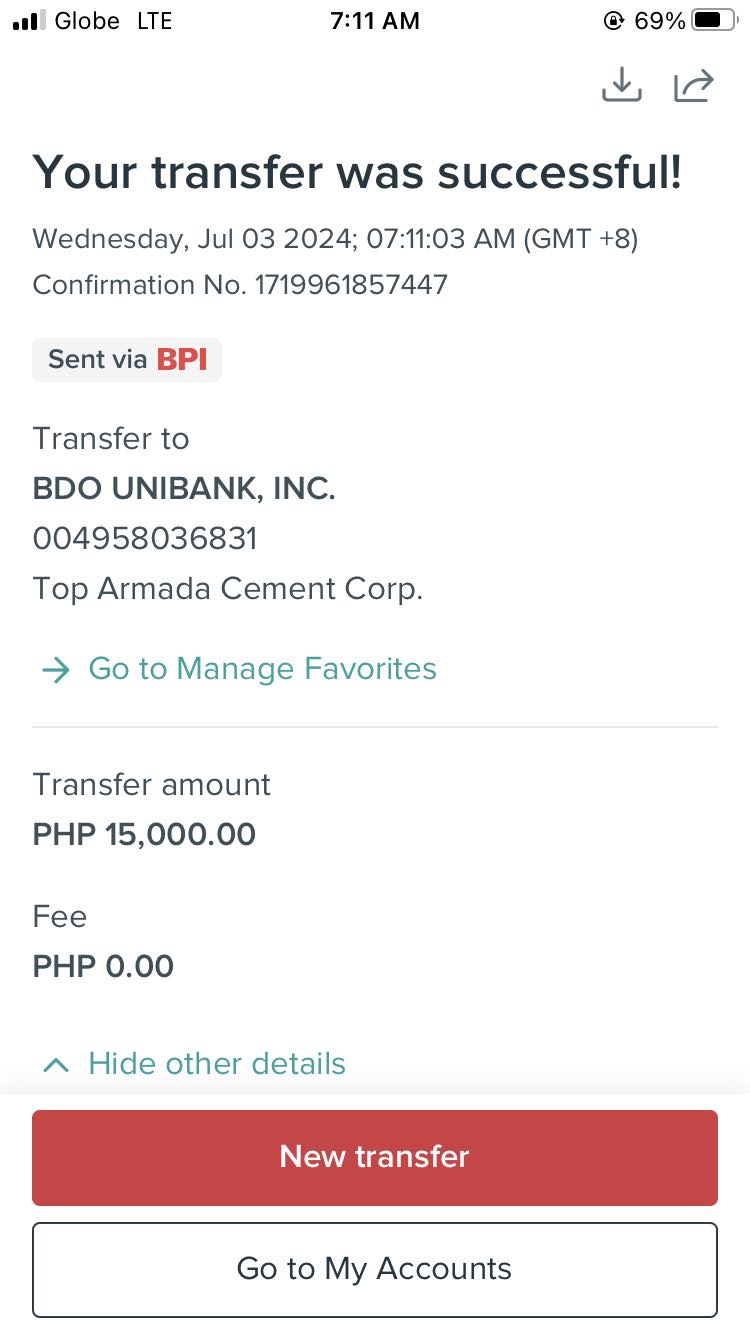Tap the transfer amount PHP 15,000.00
The width and height of the screenshot is (750, 1334).
coord(144,834)
